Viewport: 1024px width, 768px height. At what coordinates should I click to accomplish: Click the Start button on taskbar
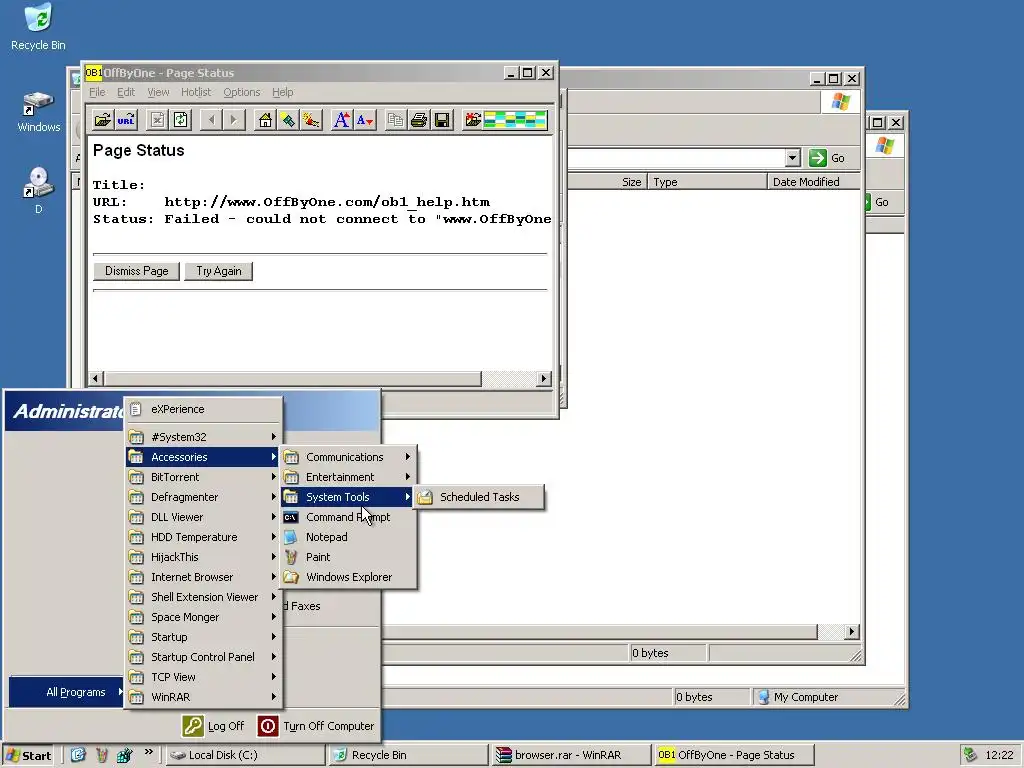tap(27, 755)
